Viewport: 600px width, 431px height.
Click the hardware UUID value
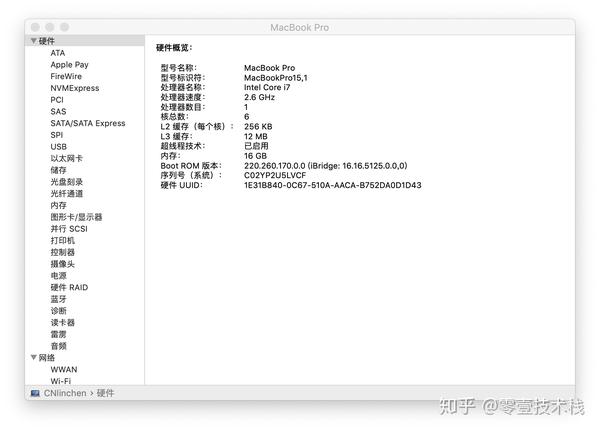[x=333, y=185]
